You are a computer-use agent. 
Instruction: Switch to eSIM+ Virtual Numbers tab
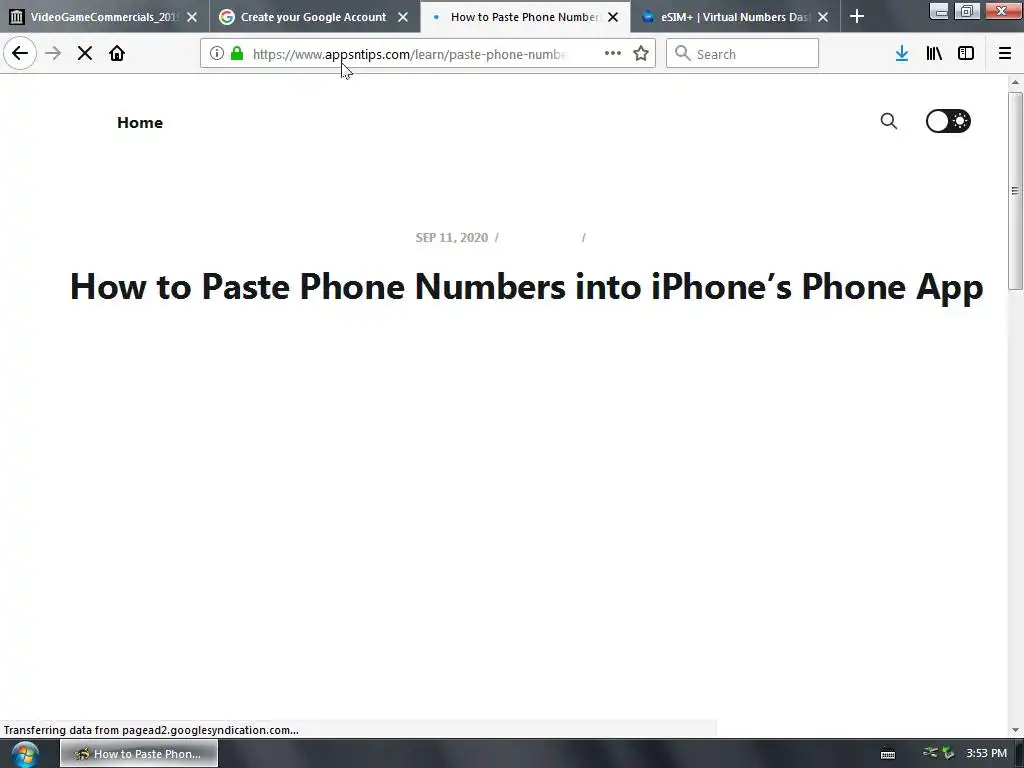(x=735, y=17)
